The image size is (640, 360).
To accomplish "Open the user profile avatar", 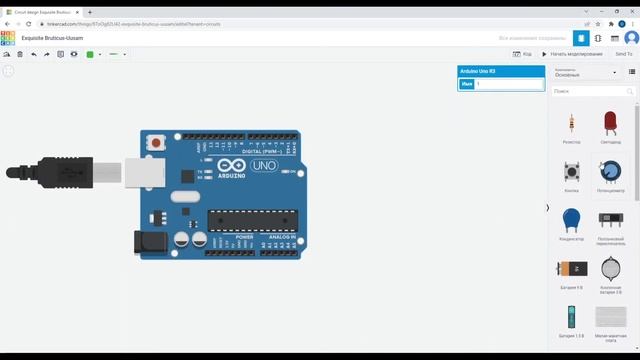I will (631, 38).
